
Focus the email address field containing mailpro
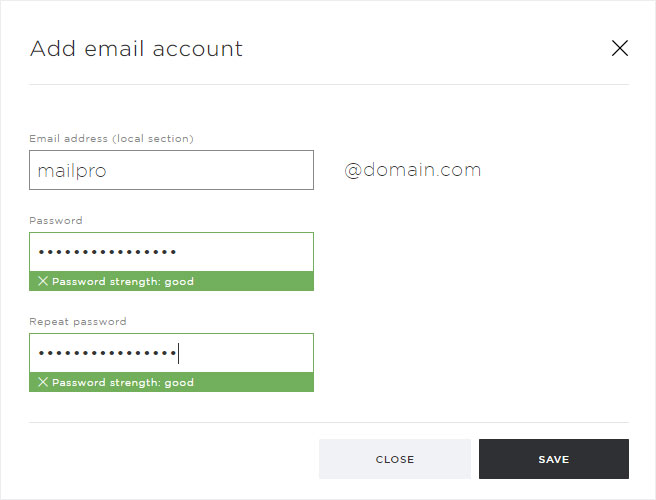point(171,170)
